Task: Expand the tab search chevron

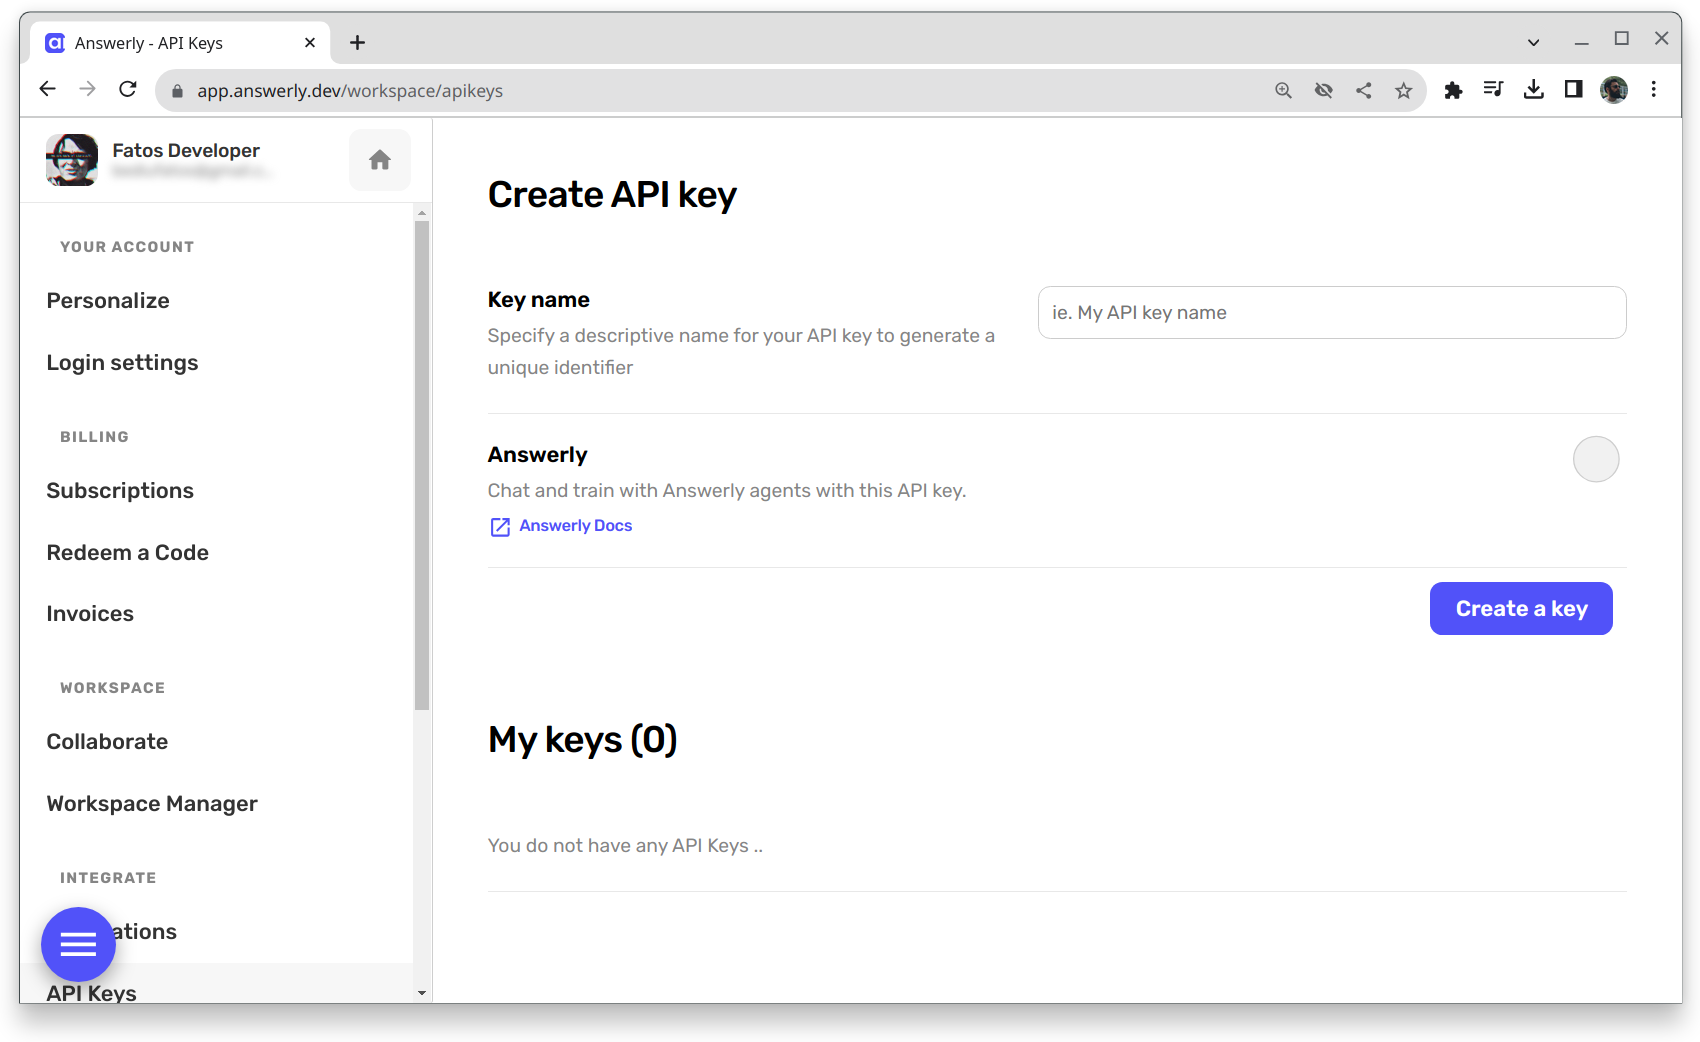Action: click(1533, 42)
